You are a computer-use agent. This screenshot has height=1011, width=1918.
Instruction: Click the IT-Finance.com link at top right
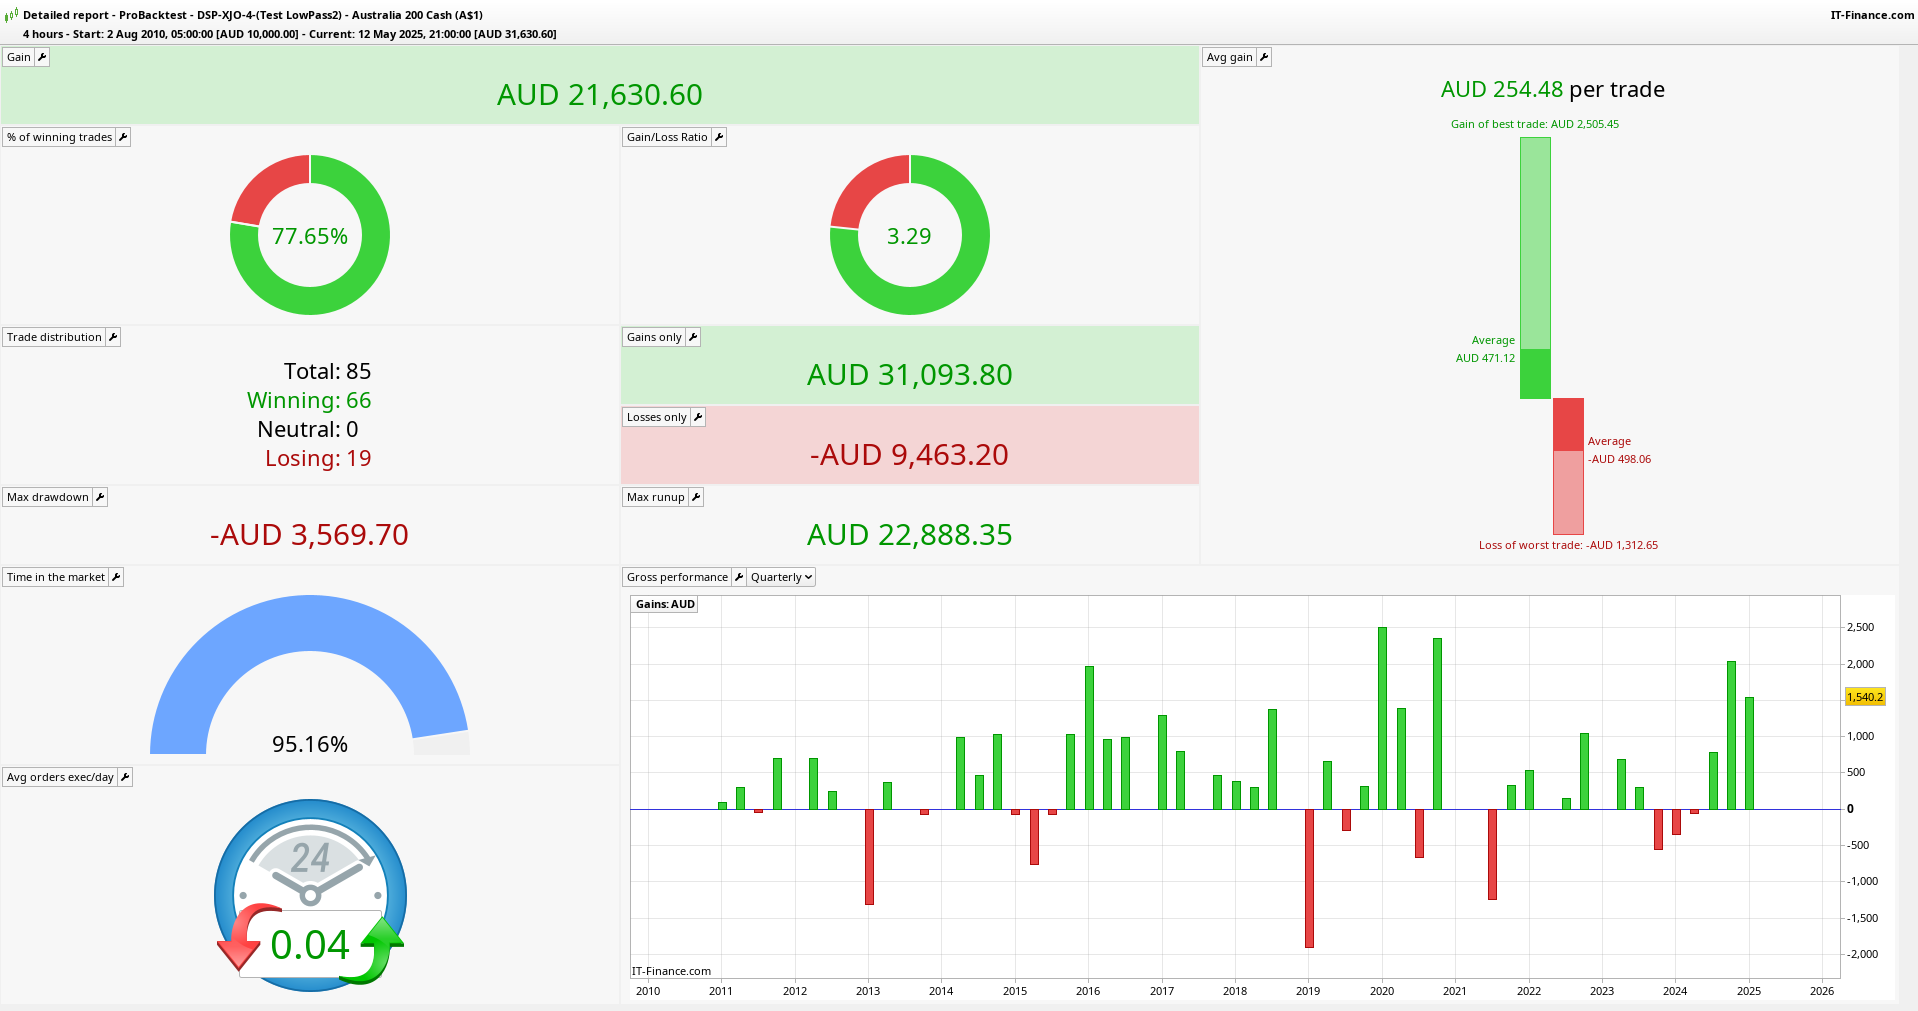[1872, 15]
